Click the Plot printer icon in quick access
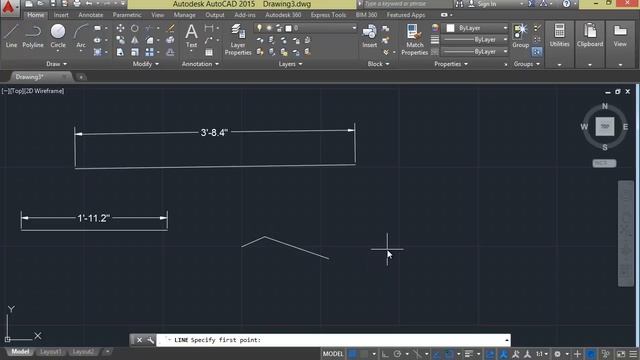 tap(77, 4)
